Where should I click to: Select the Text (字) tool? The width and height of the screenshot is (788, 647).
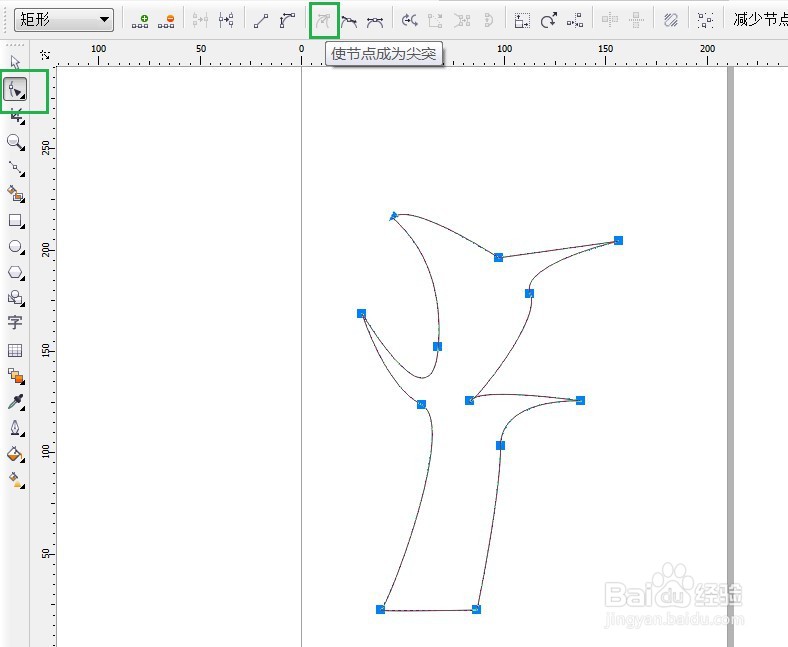15,322
